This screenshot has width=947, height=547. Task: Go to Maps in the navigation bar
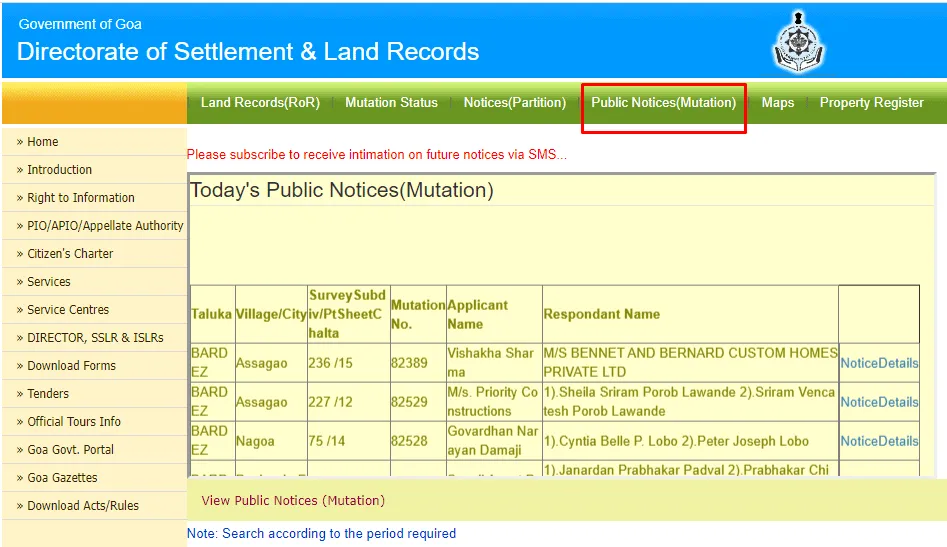click(777, 103)
